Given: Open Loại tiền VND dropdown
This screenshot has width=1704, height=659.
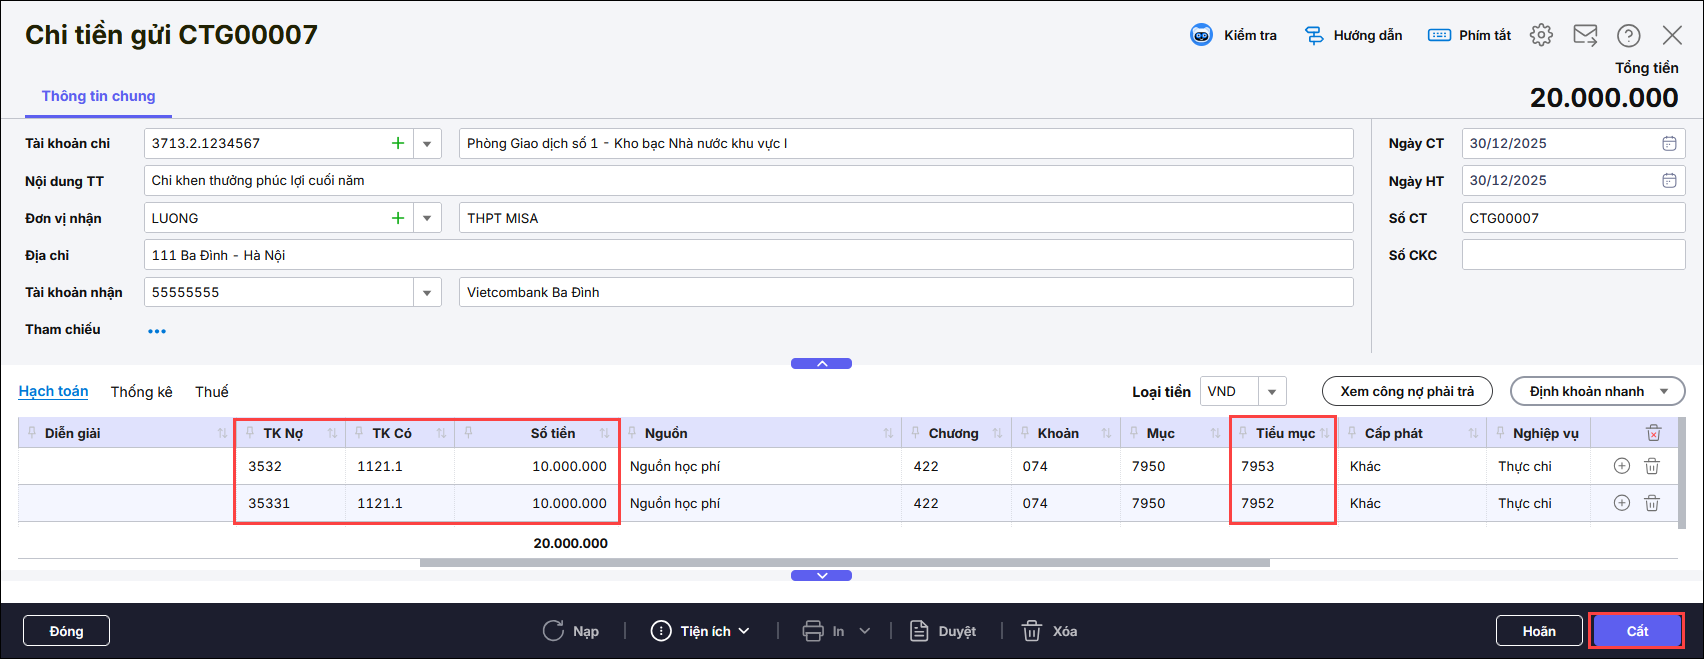Looking at the screenshot, I should click(1272, 392).
